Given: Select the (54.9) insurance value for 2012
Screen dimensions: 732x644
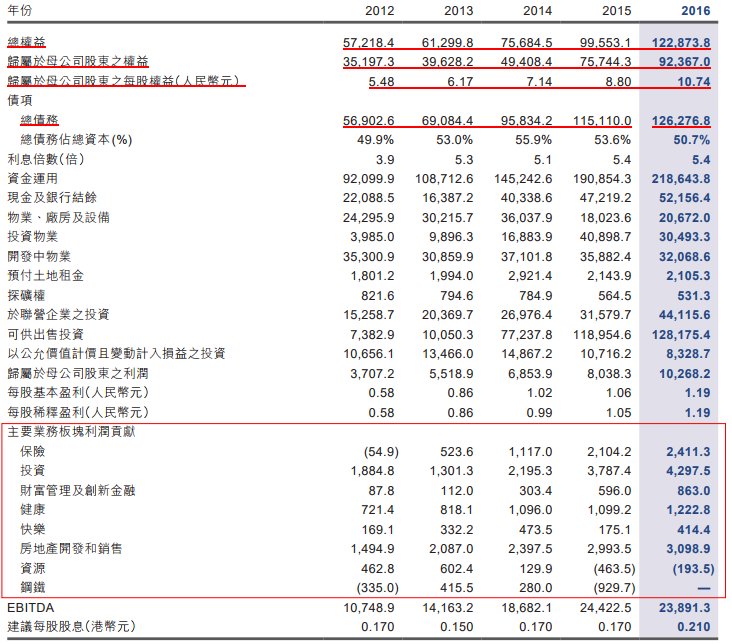Looking at the screenshot, I should [x=380, y=452].
